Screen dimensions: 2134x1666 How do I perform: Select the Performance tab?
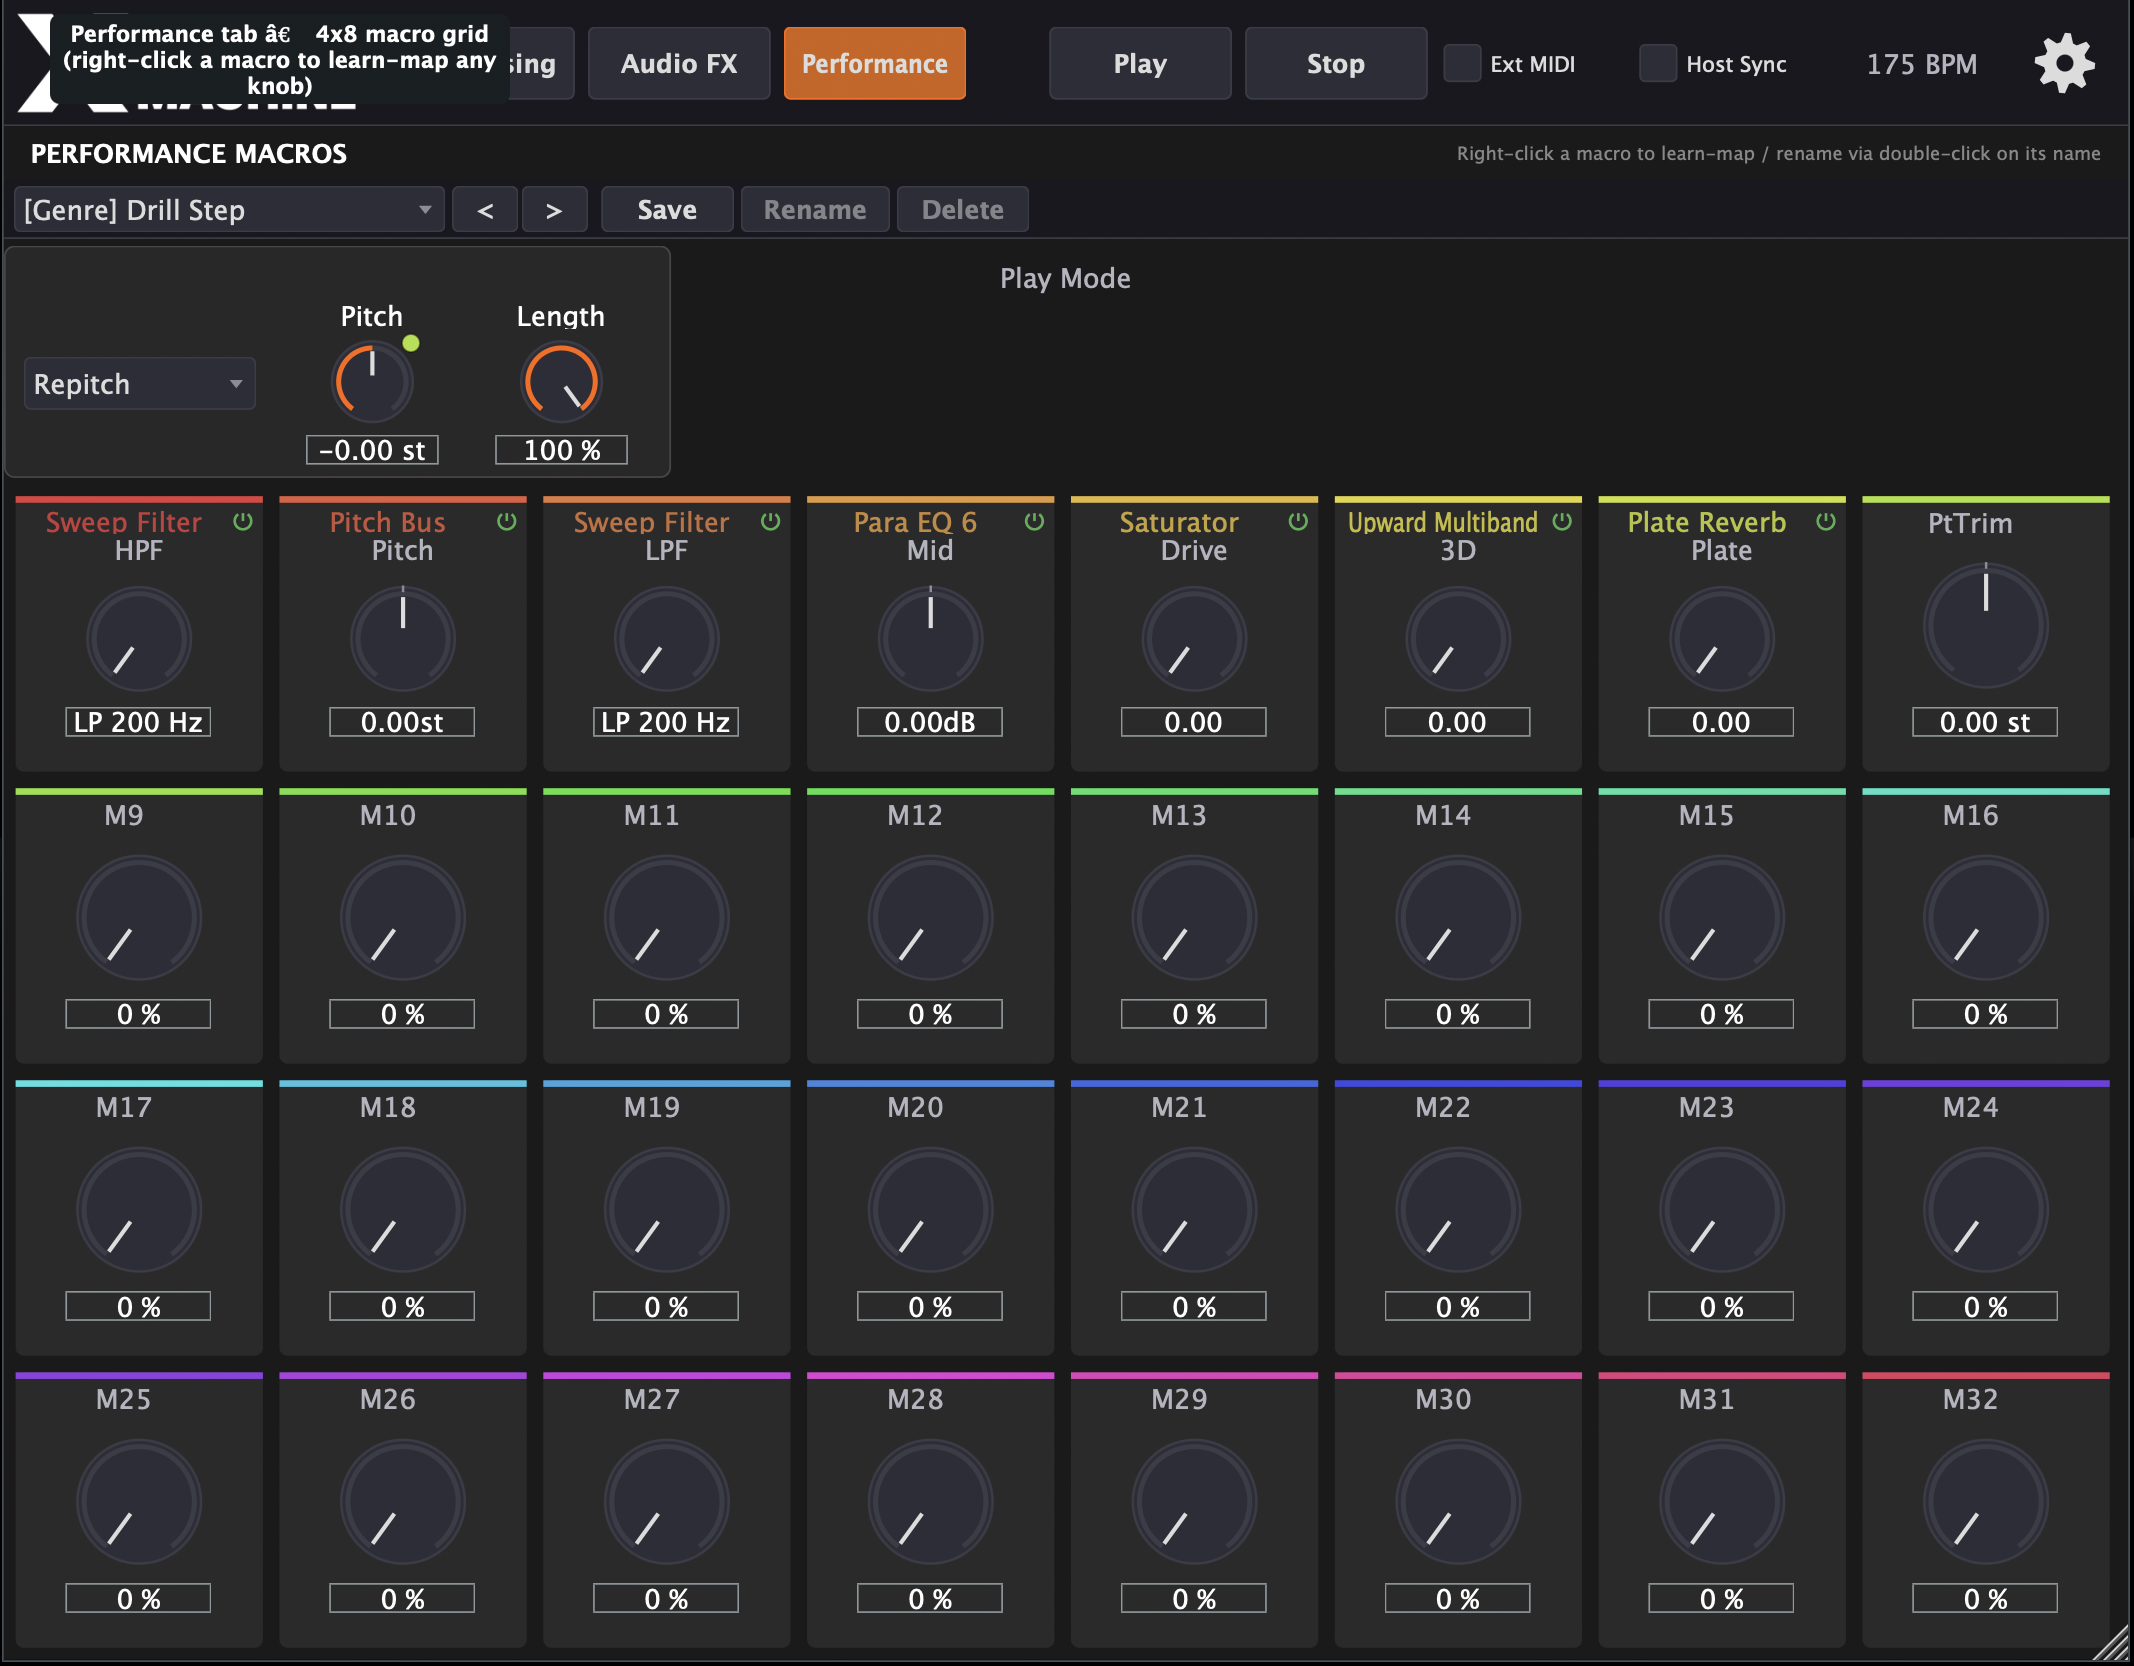pyautogui.click(x=875, y=64)
